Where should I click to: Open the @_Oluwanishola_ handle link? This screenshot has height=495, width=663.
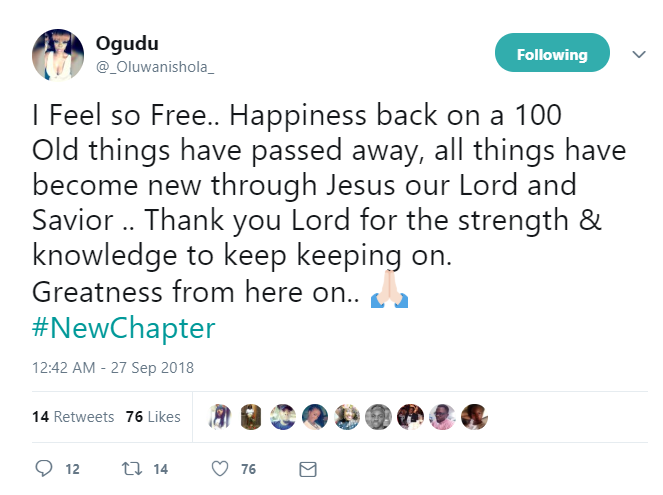tap(155, 66)
